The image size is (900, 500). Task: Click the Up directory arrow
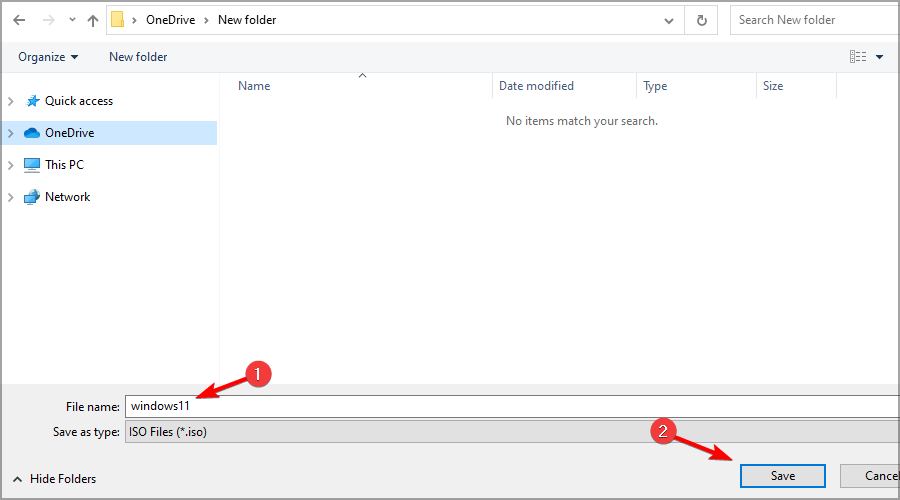pos(92,20)
